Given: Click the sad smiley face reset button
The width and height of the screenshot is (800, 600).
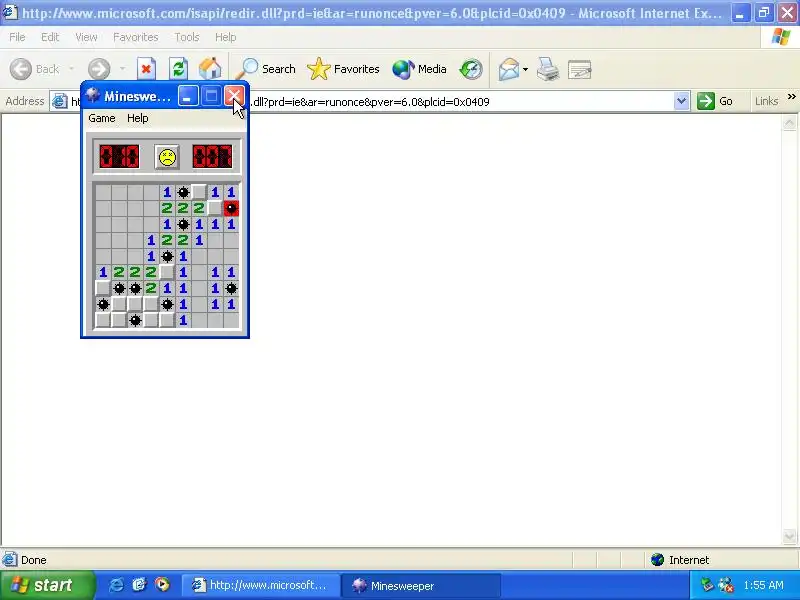Looking at the screenshot, I should pos(167,157).
